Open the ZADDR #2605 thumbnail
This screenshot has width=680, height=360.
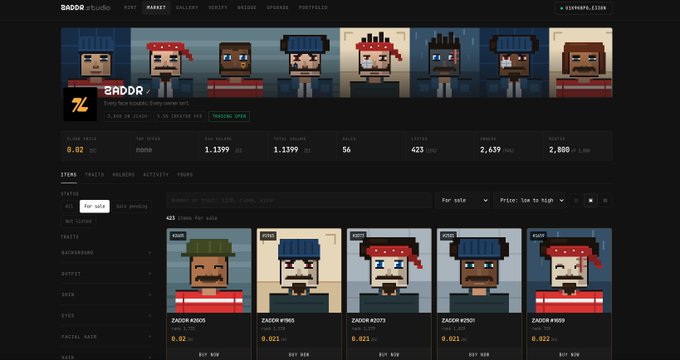tap(209, 271)
